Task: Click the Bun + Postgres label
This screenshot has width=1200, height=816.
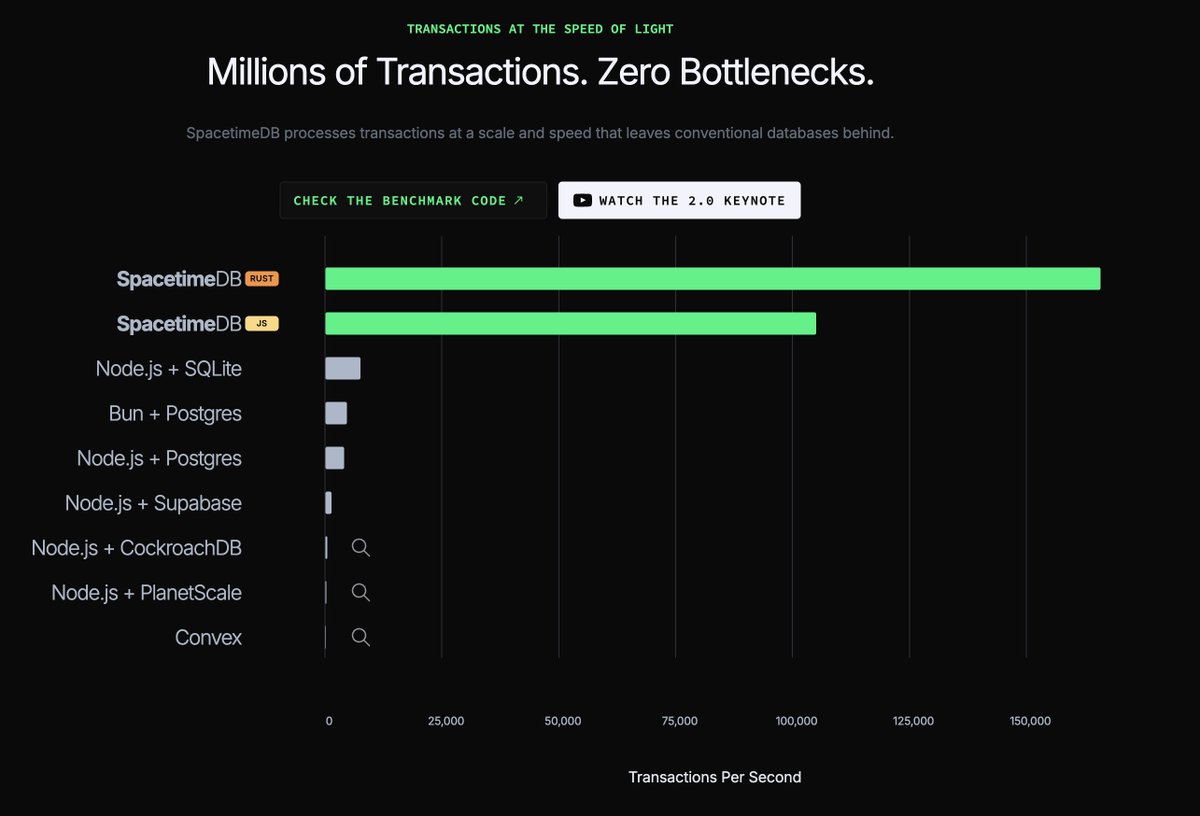Action: pos(175,413)
